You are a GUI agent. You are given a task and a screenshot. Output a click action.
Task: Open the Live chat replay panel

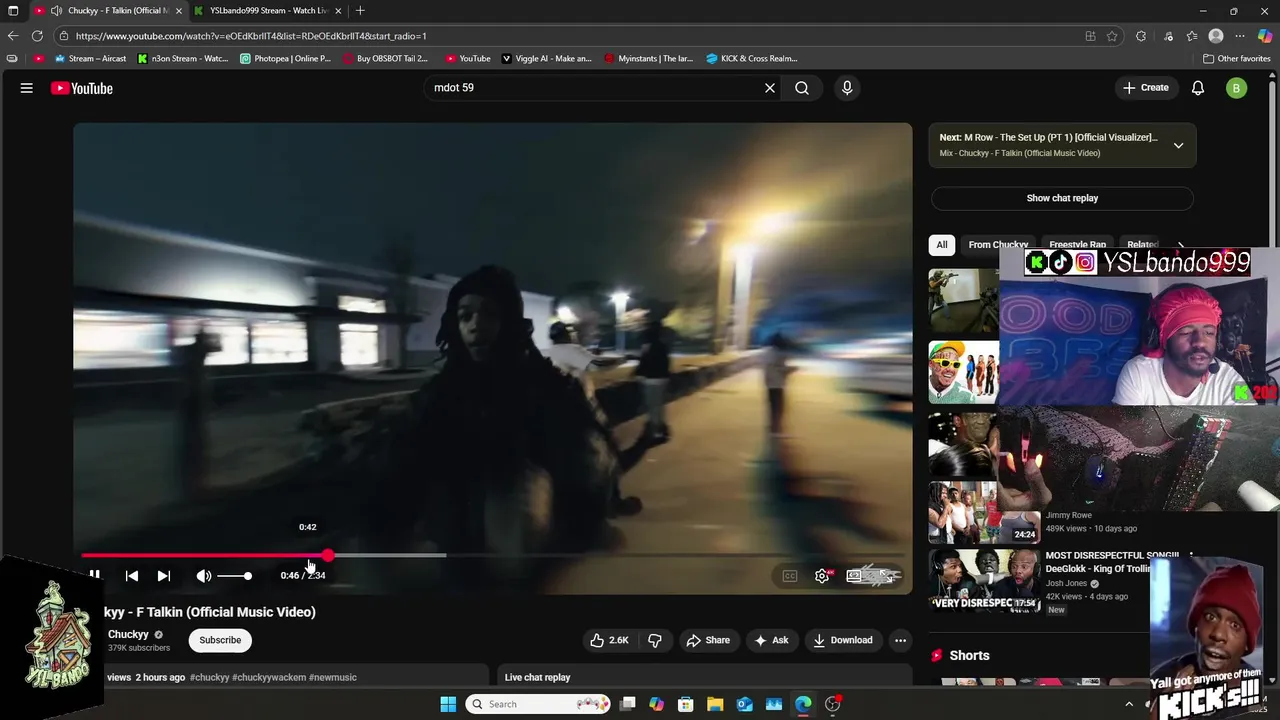coord(704,677)
